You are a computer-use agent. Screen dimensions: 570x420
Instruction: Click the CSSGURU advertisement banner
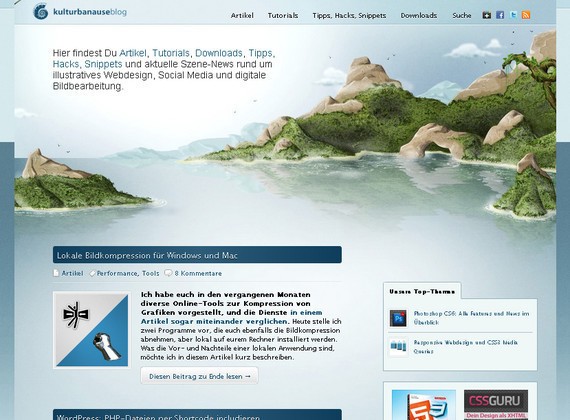pos(496,405)
